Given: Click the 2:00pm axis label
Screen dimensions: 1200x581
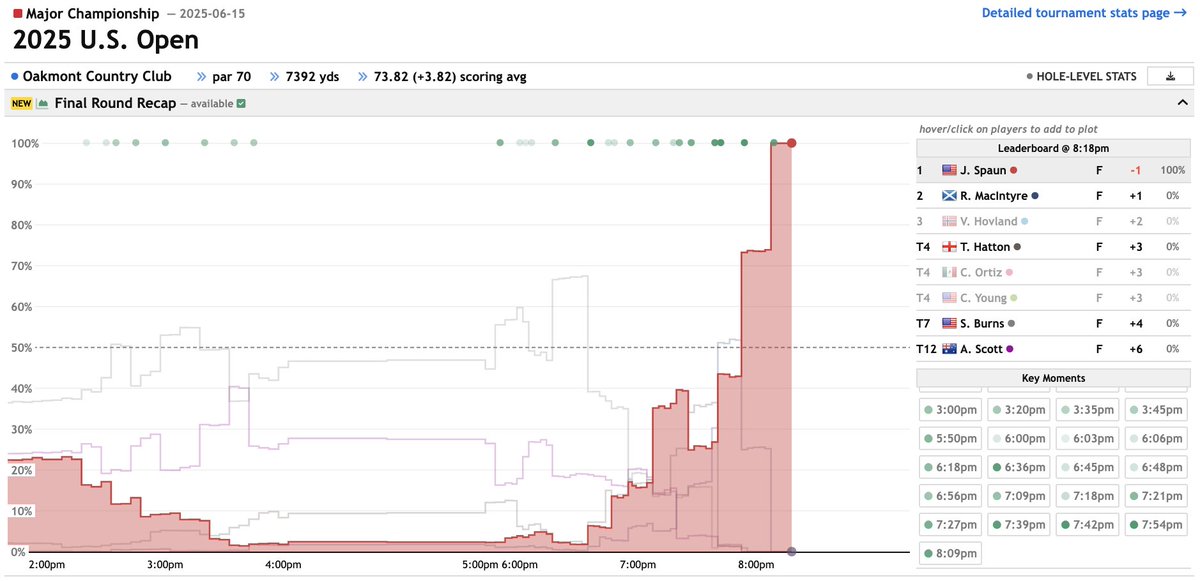Looking at the screenshot, I should tap(47, 565).
